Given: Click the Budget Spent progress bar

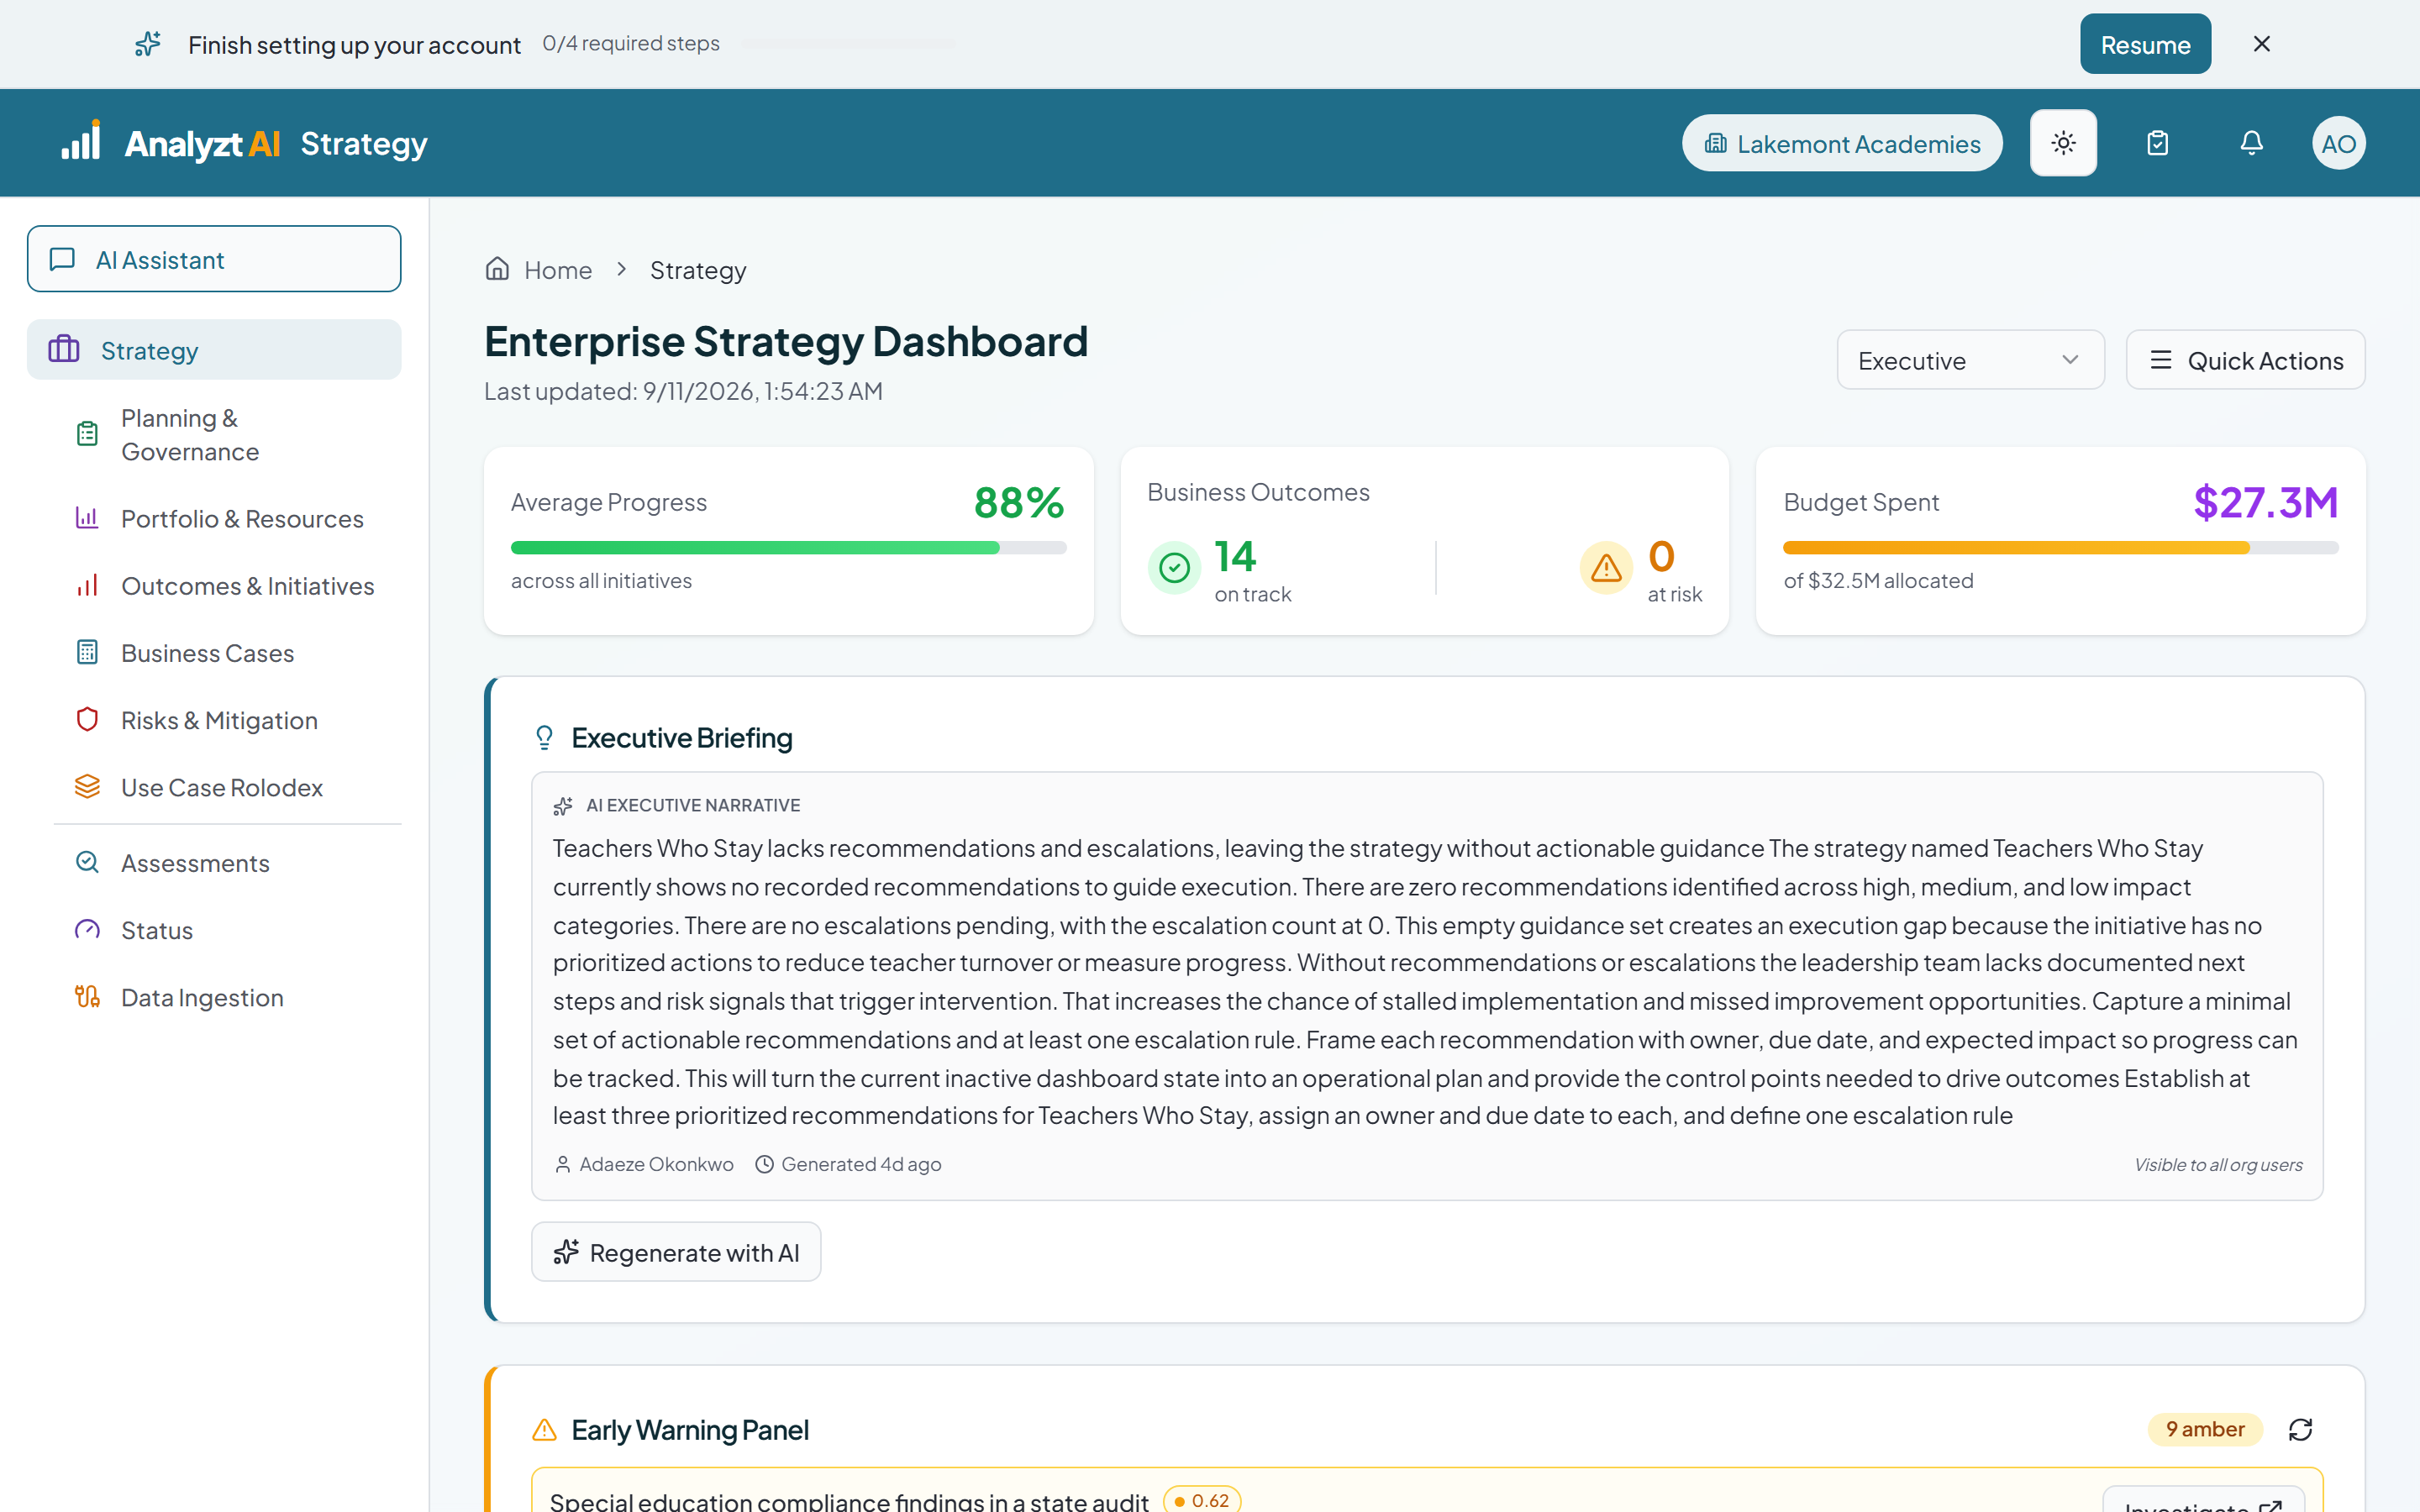Looking at the screenshot, I should [2060, 547].
